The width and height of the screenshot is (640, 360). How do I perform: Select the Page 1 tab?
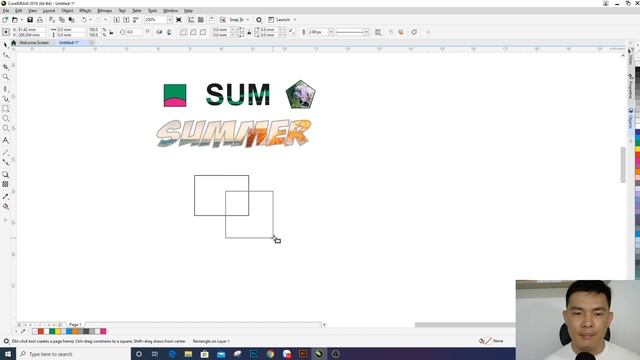click(x=75, y=324)
